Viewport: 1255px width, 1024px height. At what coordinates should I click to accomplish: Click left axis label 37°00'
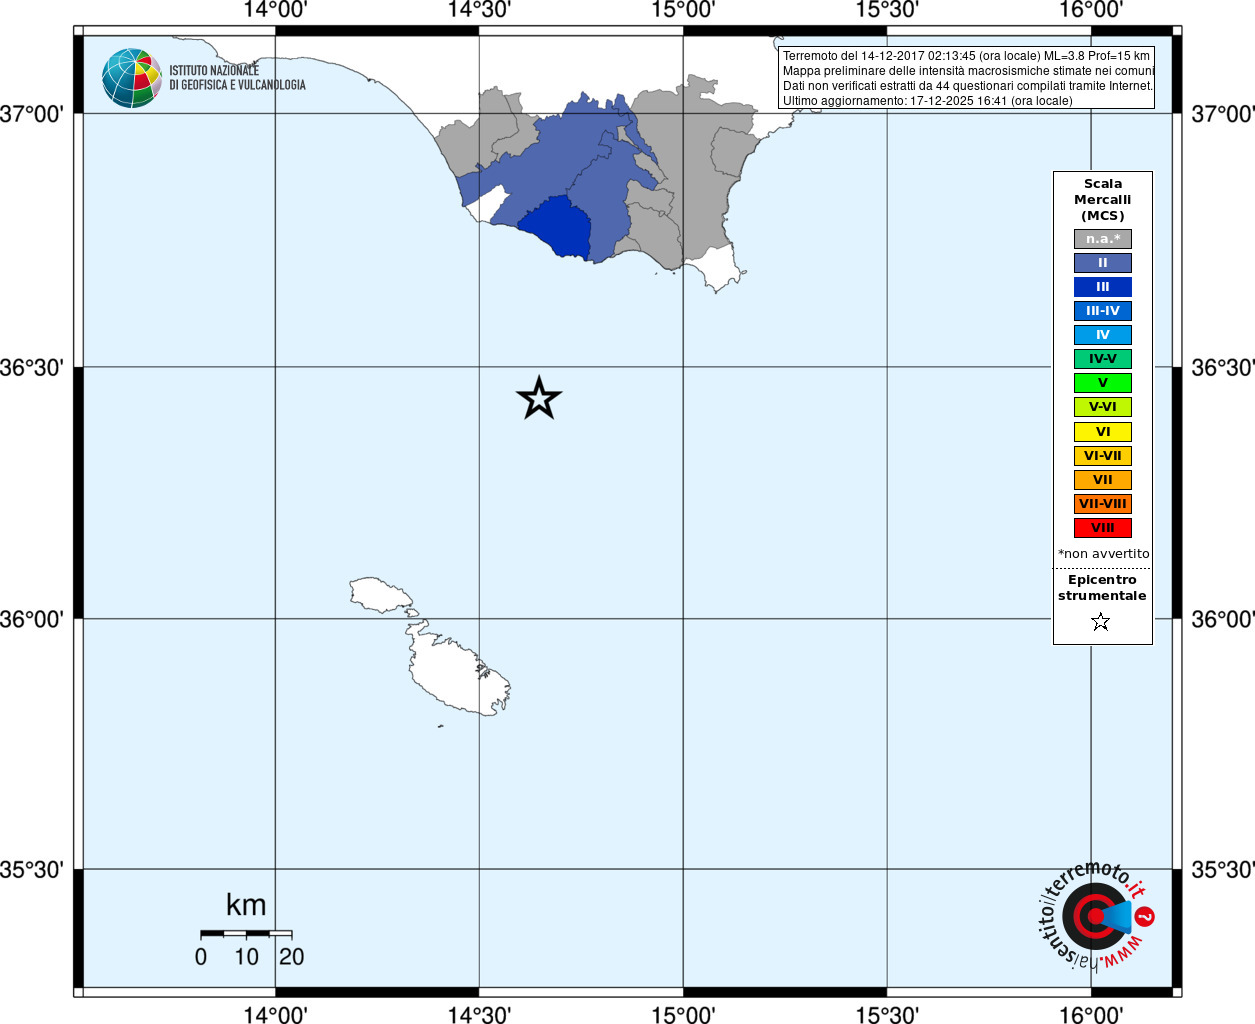click(x=32, y=114)
